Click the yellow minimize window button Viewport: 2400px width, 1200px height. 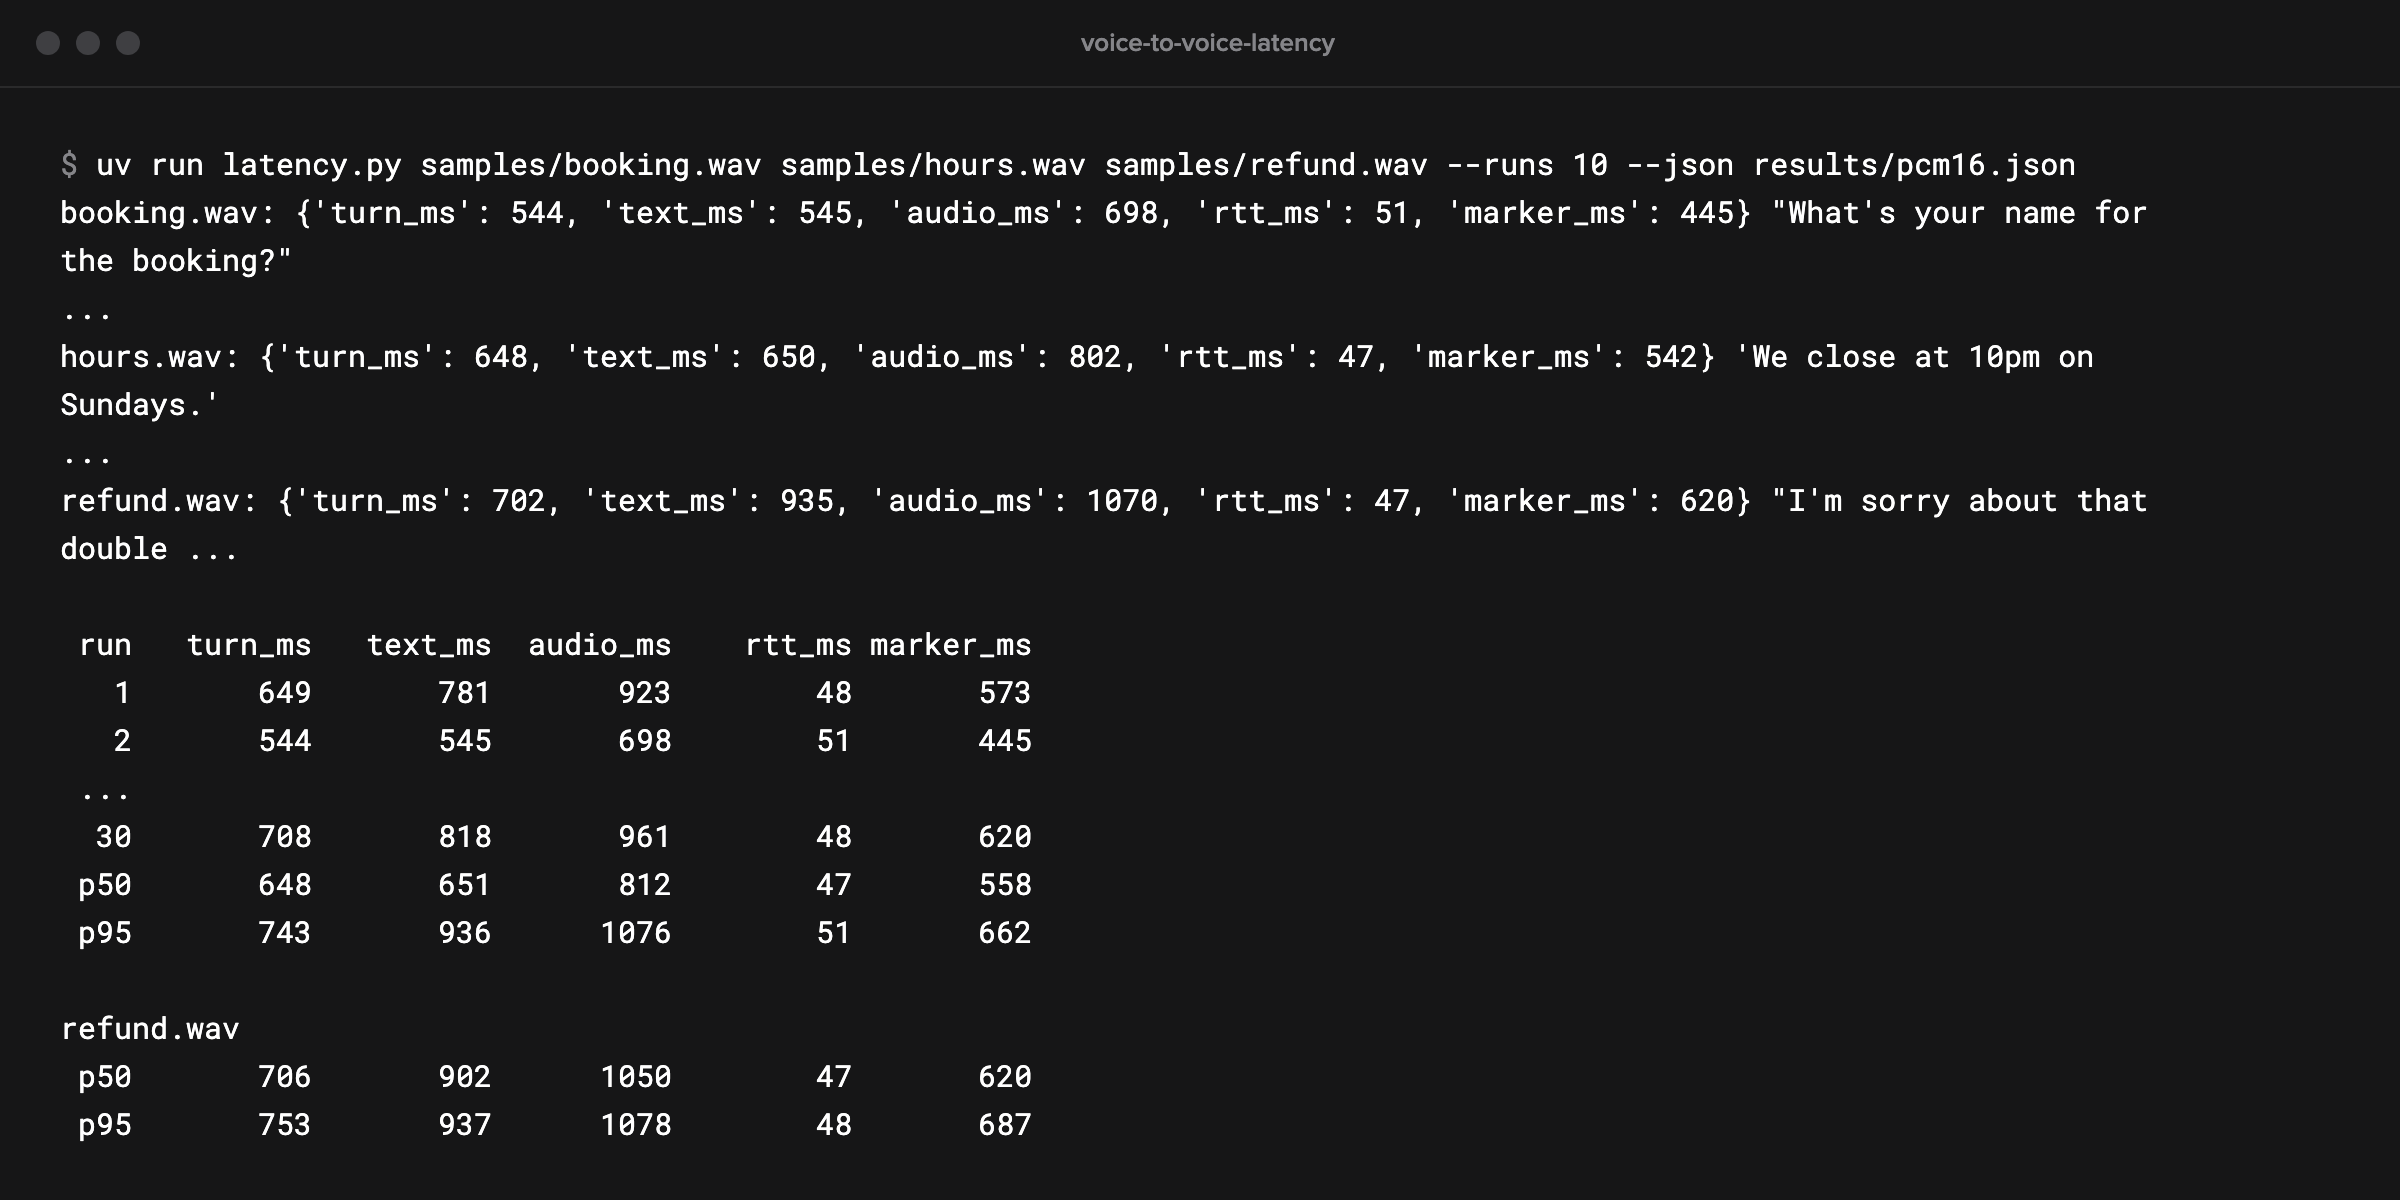point(88,43)
